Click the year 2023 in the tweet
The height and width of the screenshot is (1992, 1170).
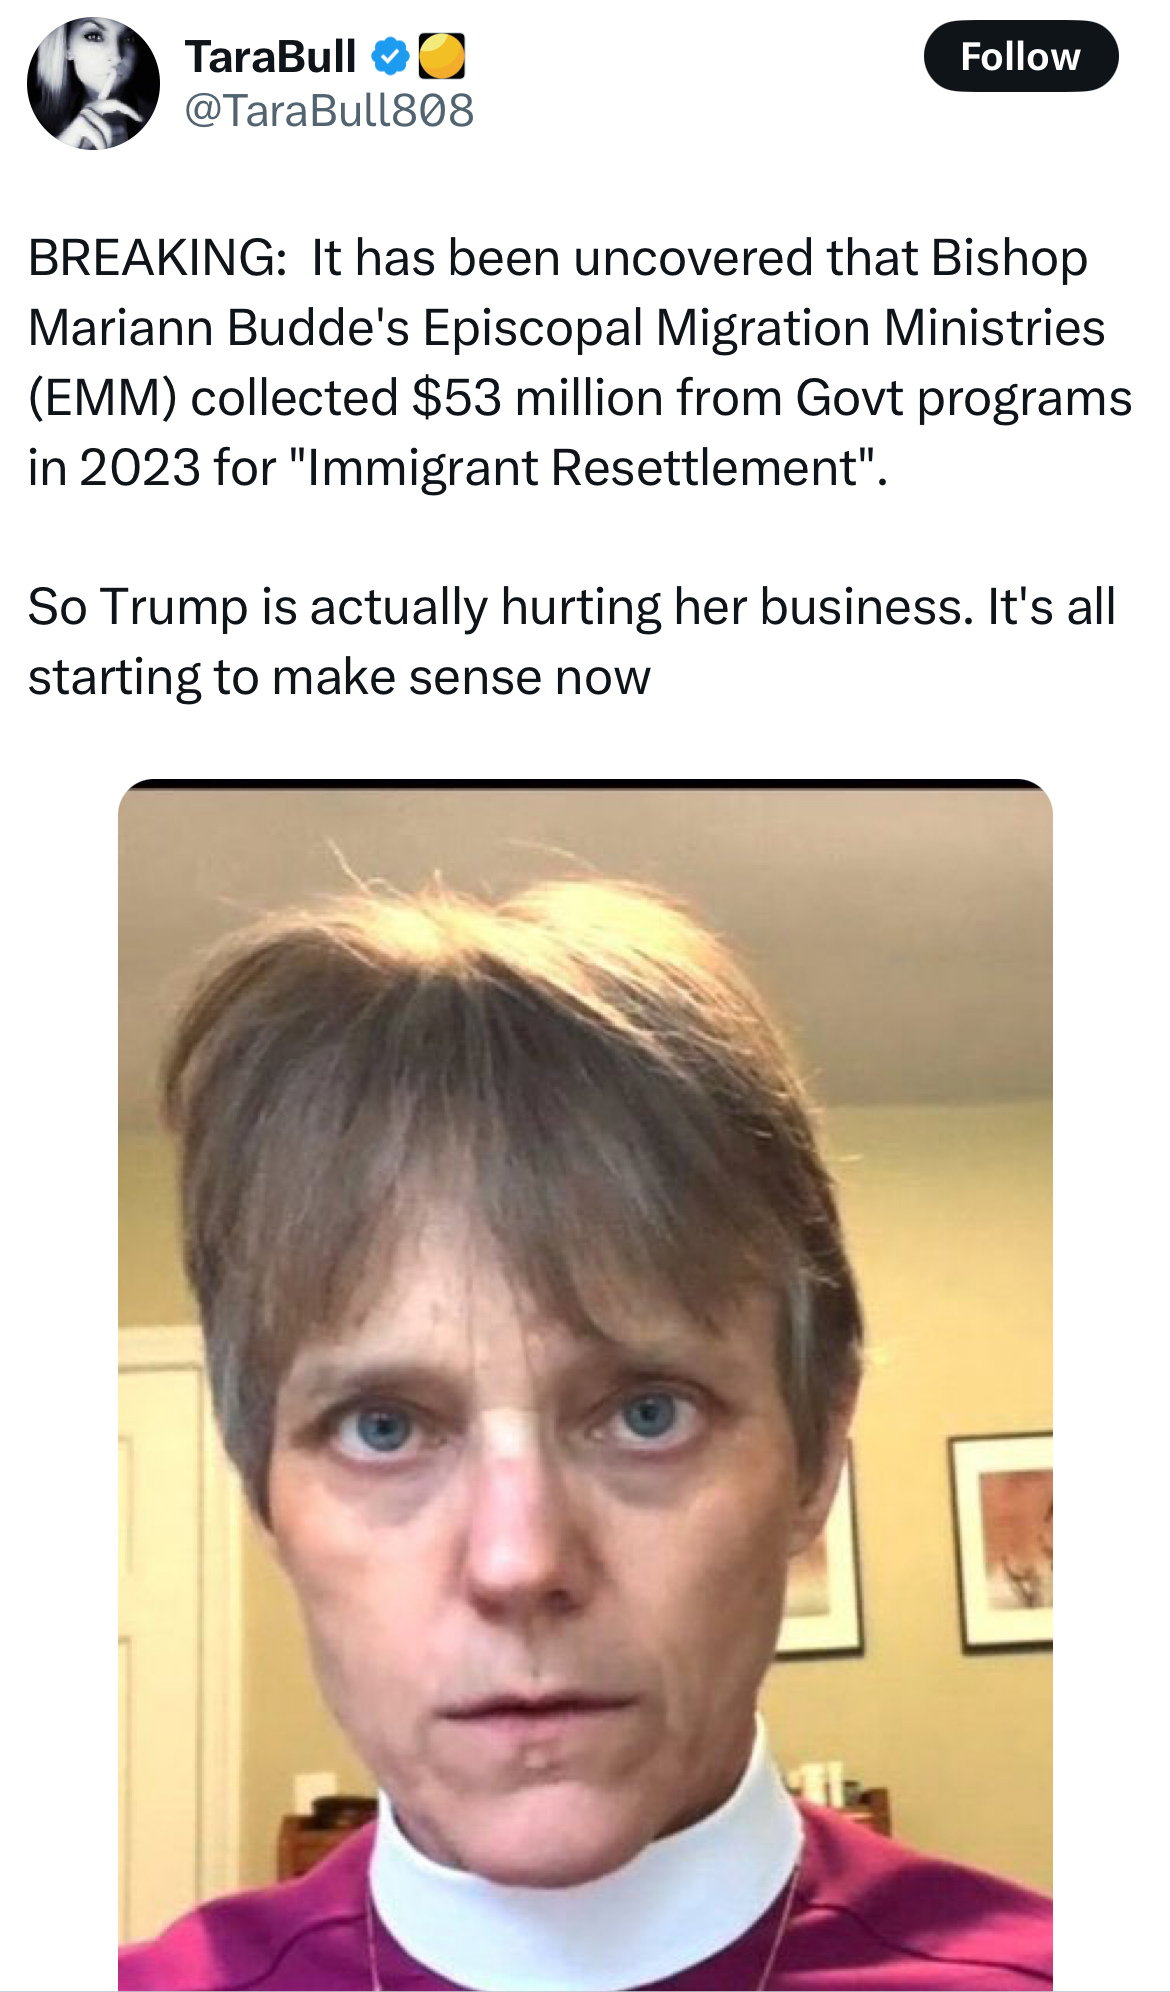[139, 468]
